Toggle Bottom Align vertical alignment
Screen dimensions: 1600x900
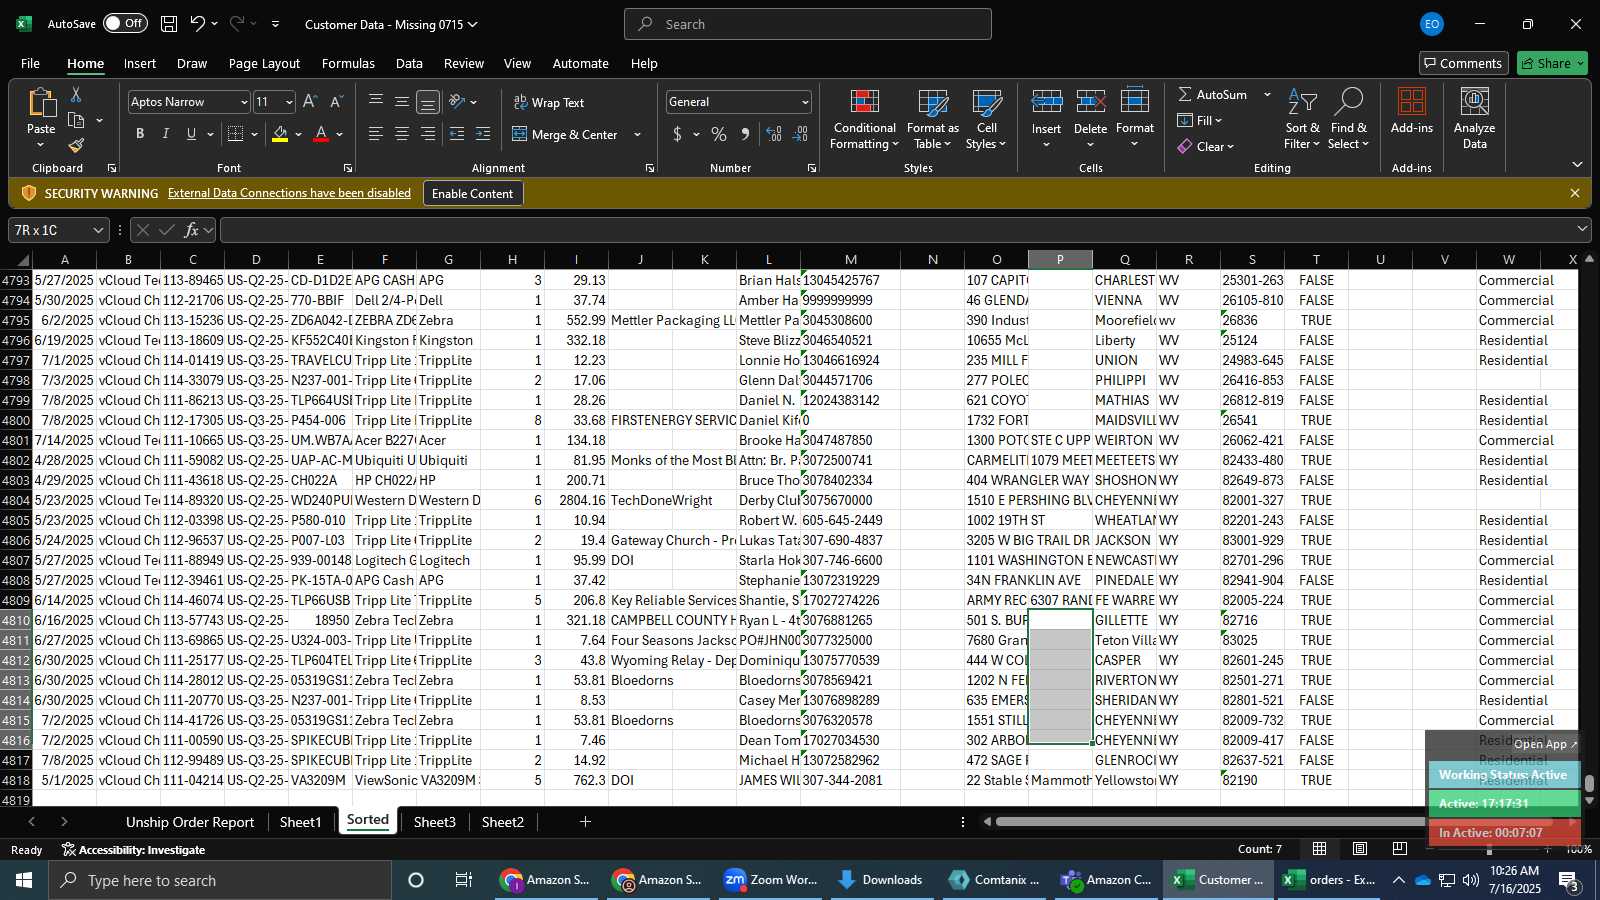pyautogui.click(x=428, y=102)
